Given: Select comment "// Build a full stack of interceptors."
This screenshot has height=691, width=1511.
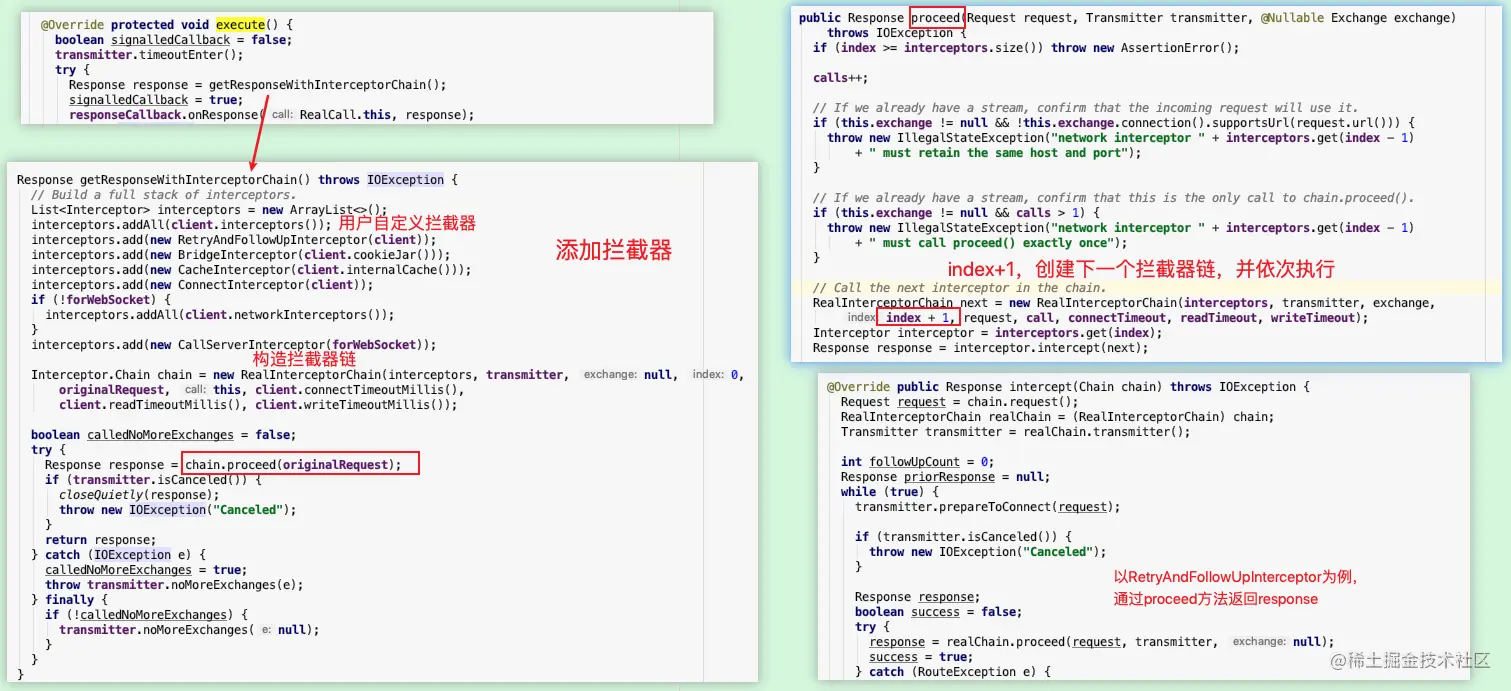Looking at the screenshot, I should (163, 194).
